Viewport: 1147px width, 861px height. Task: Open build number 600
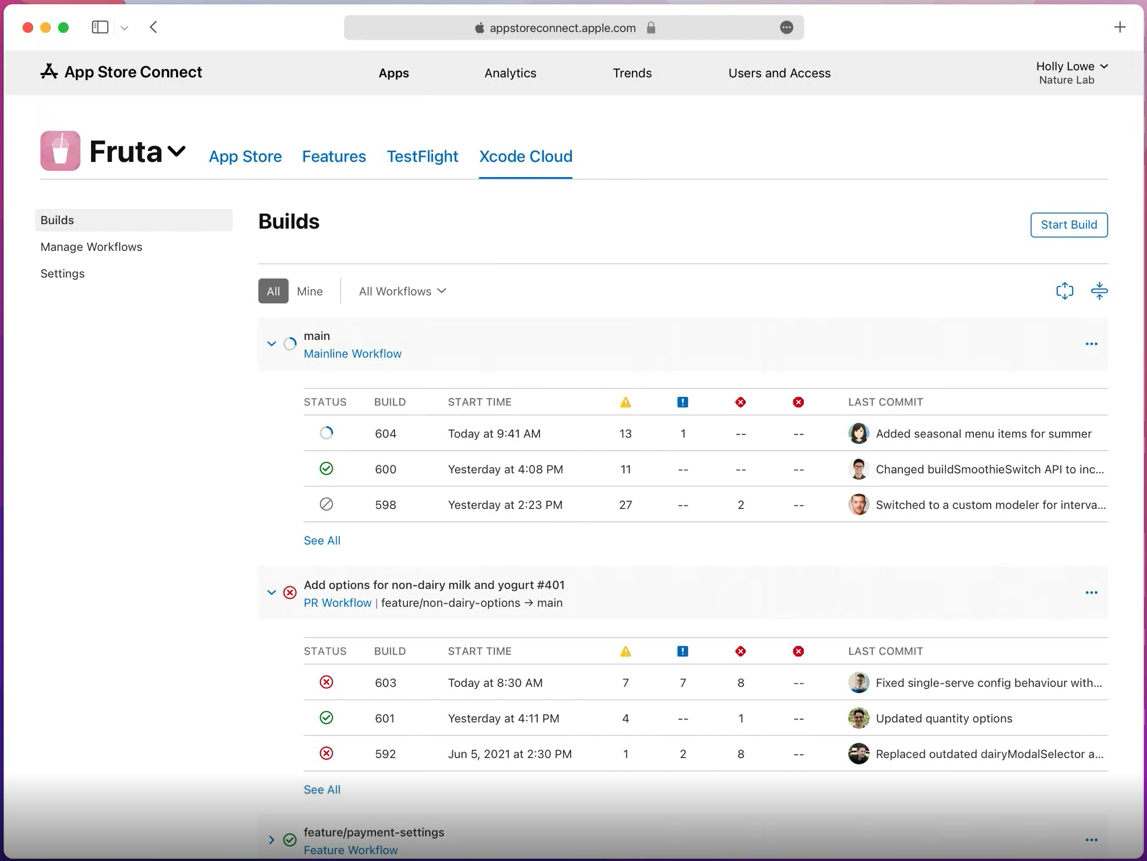pyautogui.click(x=386, y=469)
